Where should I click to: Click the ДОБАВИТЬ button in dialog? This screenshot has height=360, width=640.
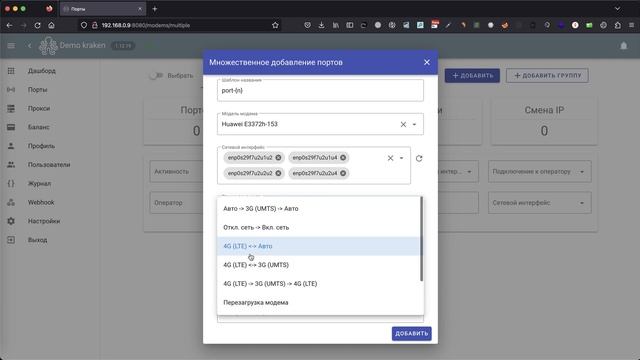411,333
